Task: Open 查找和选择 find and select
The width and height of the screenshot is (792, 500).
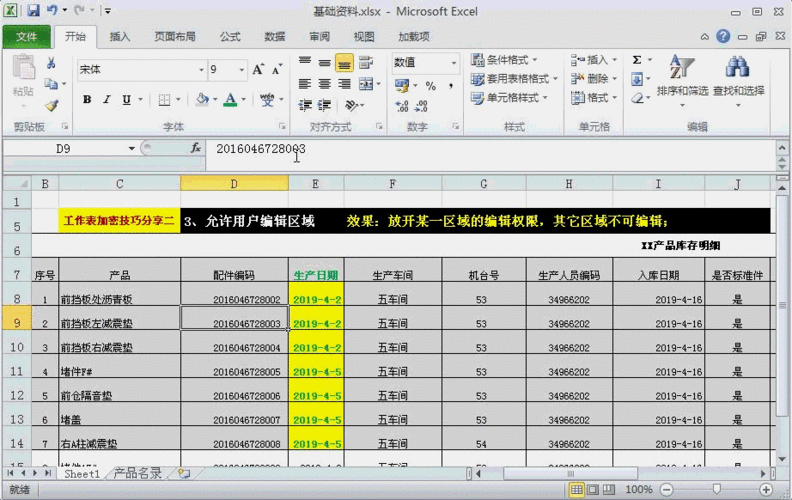Action: [738, 81]
